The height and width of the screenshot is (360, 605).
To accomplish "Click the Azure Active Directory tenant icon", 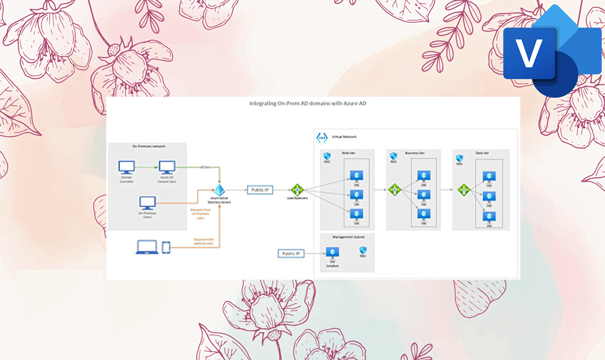I will click(220, 190).
